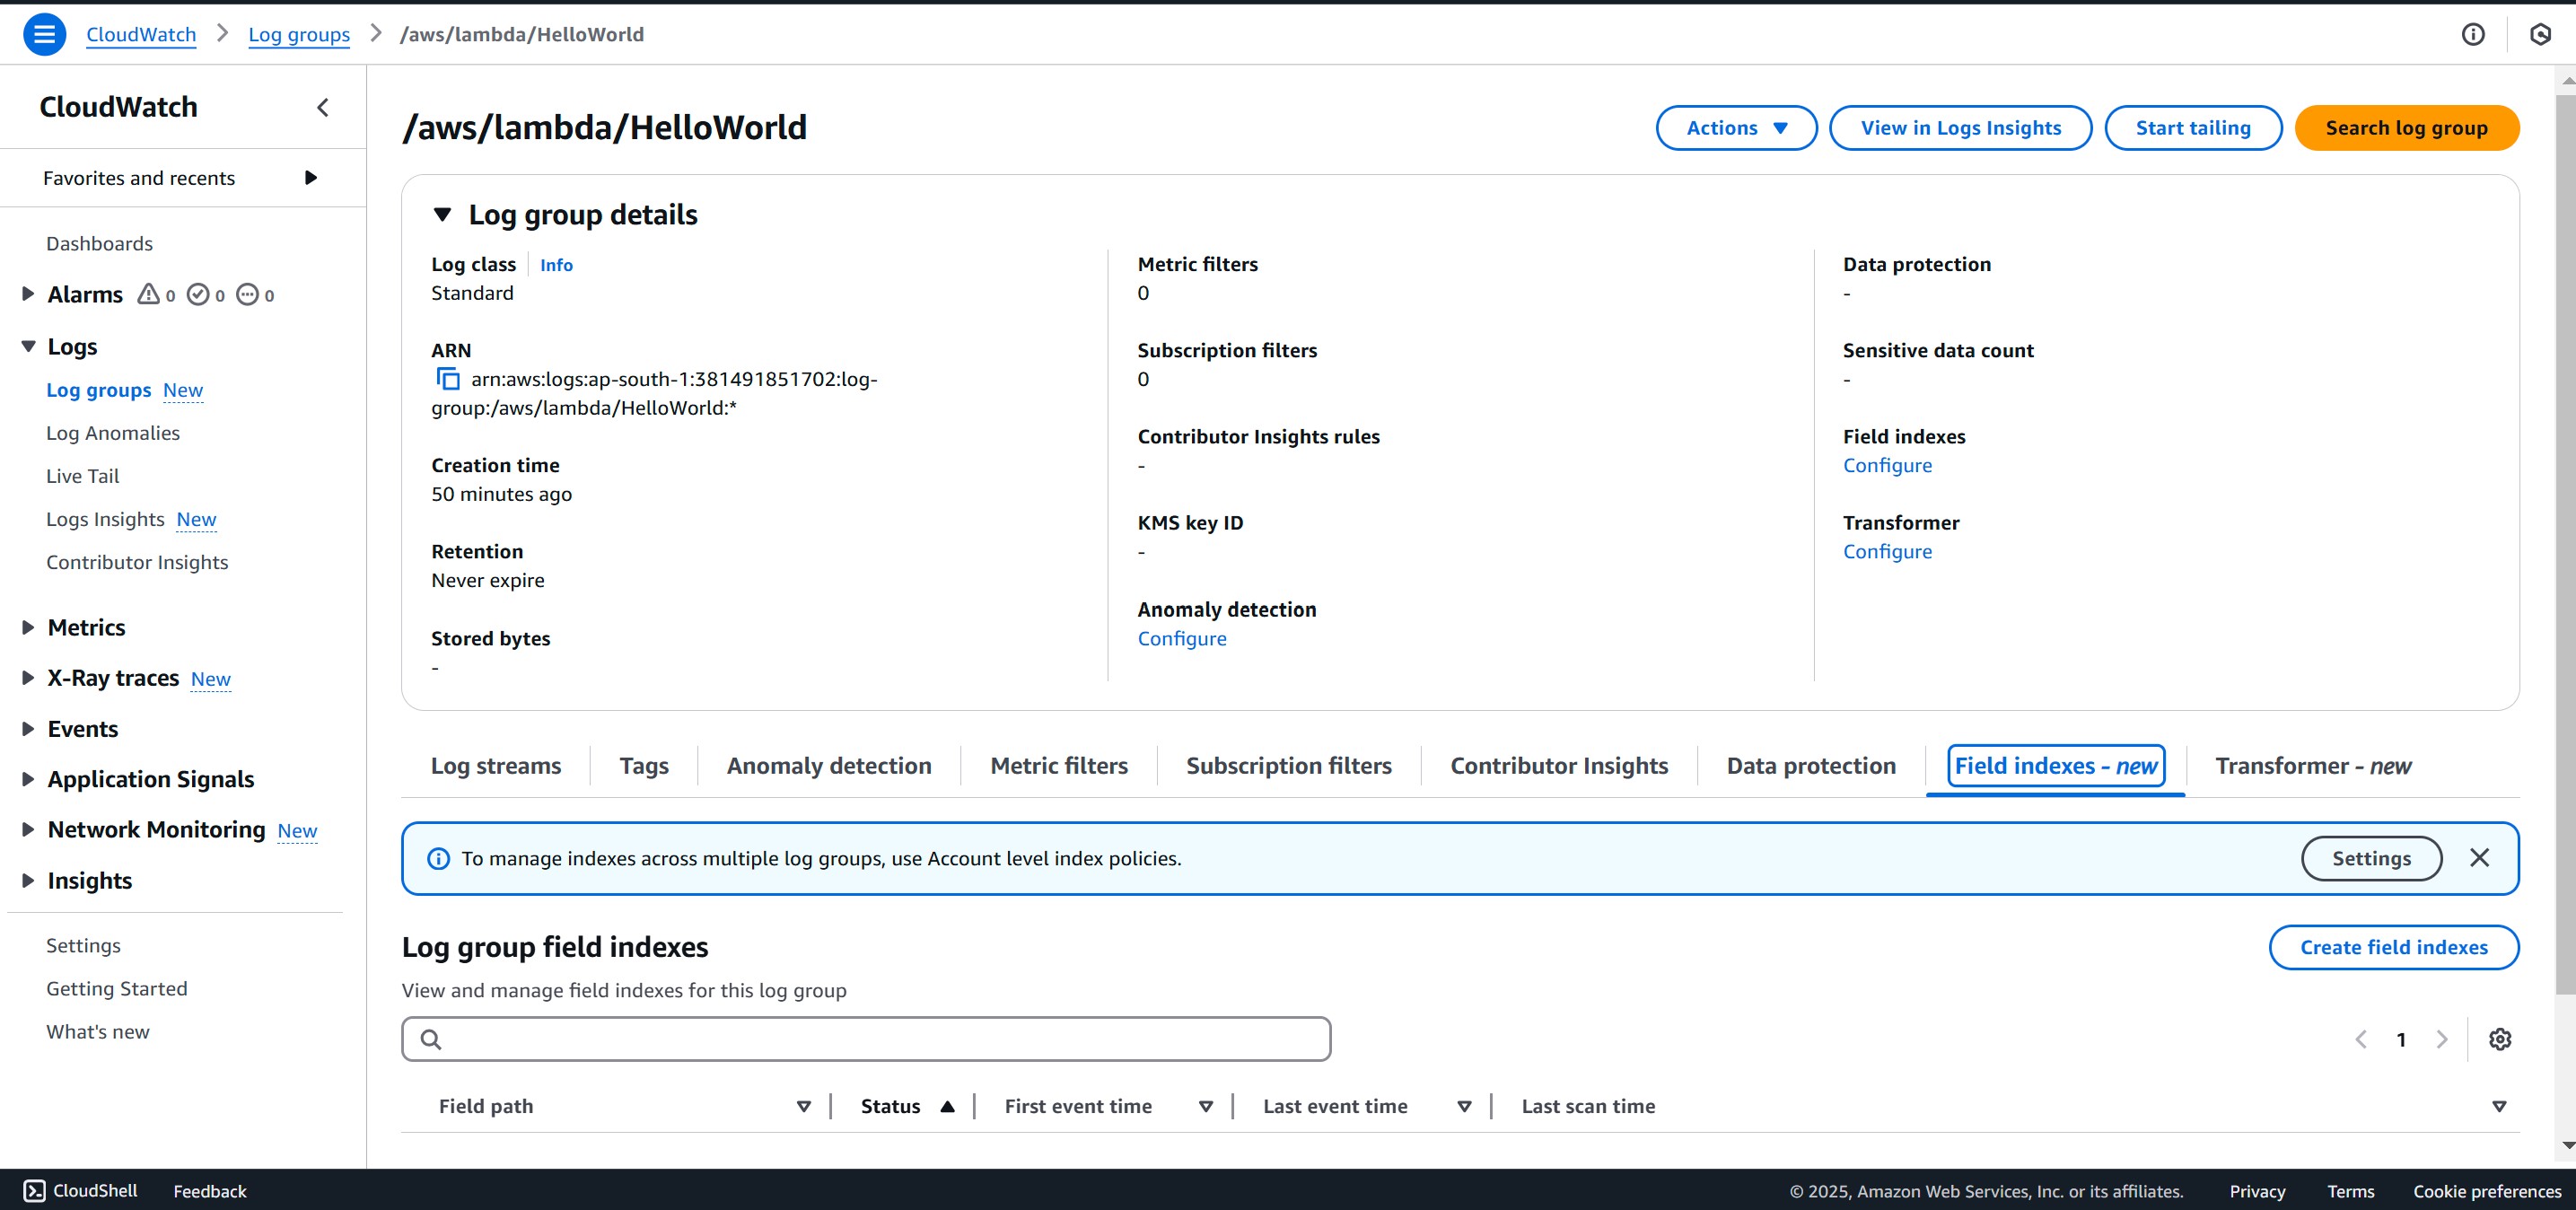Open the navigation hamburger menu
This screenshot has width=2576, height=1210.
coord(44,33)
